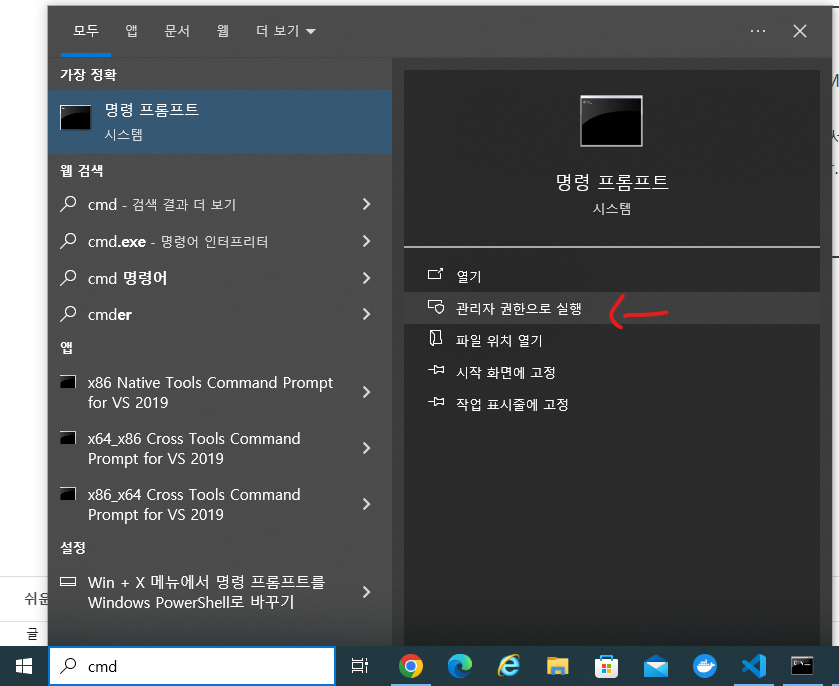The width and height of the screenshot is (839, 686).
Task: Click the pin icon for 시작 화면에 고정
Action: click(x=436, y=370)
